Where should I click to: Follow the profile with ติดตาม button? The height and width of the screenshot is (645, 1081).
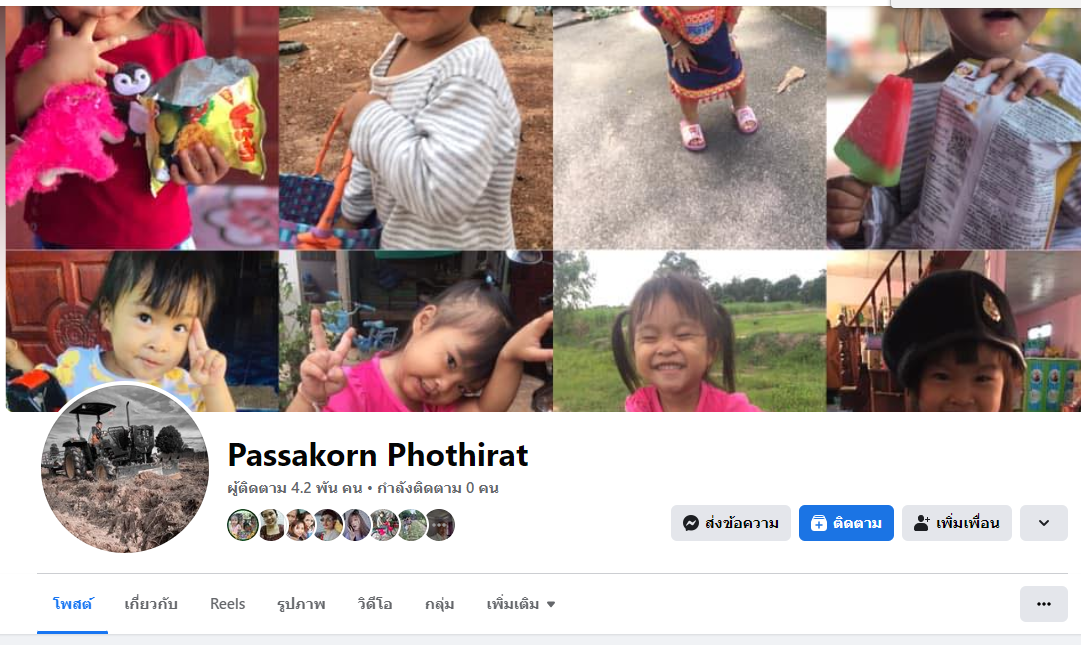(x=846, y=523)
